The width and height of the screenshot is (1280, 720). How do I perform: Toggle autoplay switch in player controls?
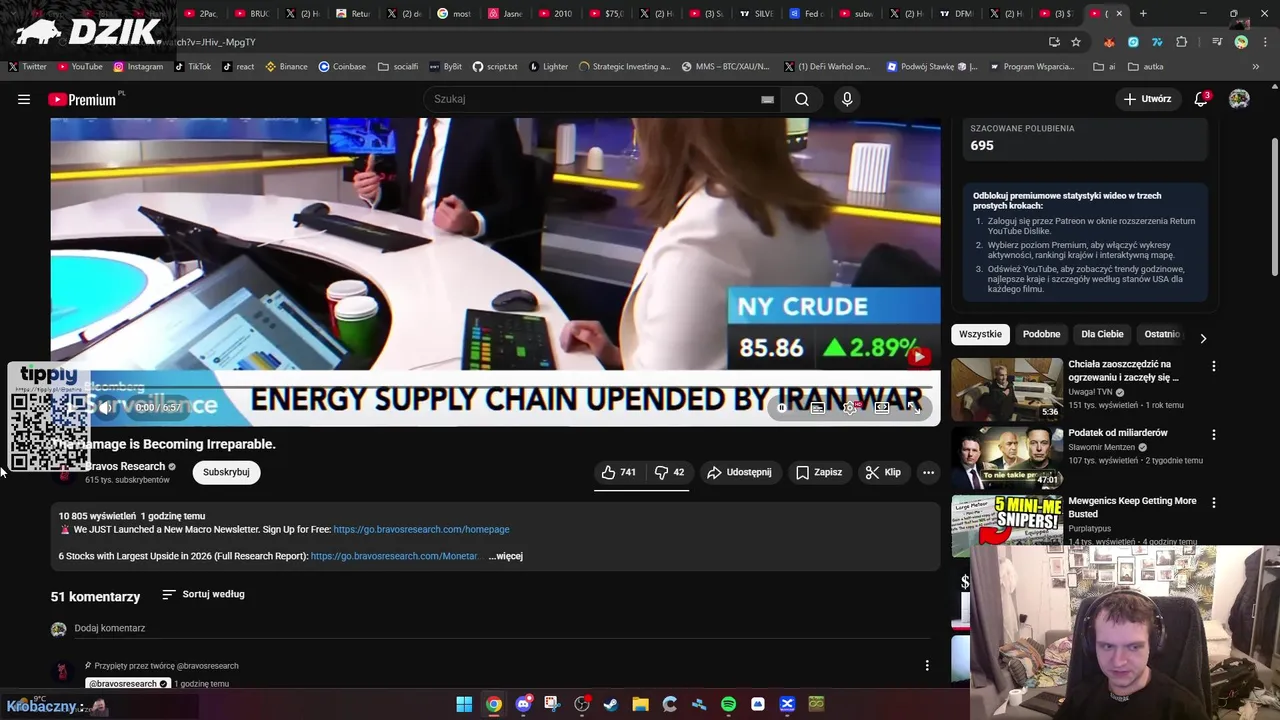[783, 408]
